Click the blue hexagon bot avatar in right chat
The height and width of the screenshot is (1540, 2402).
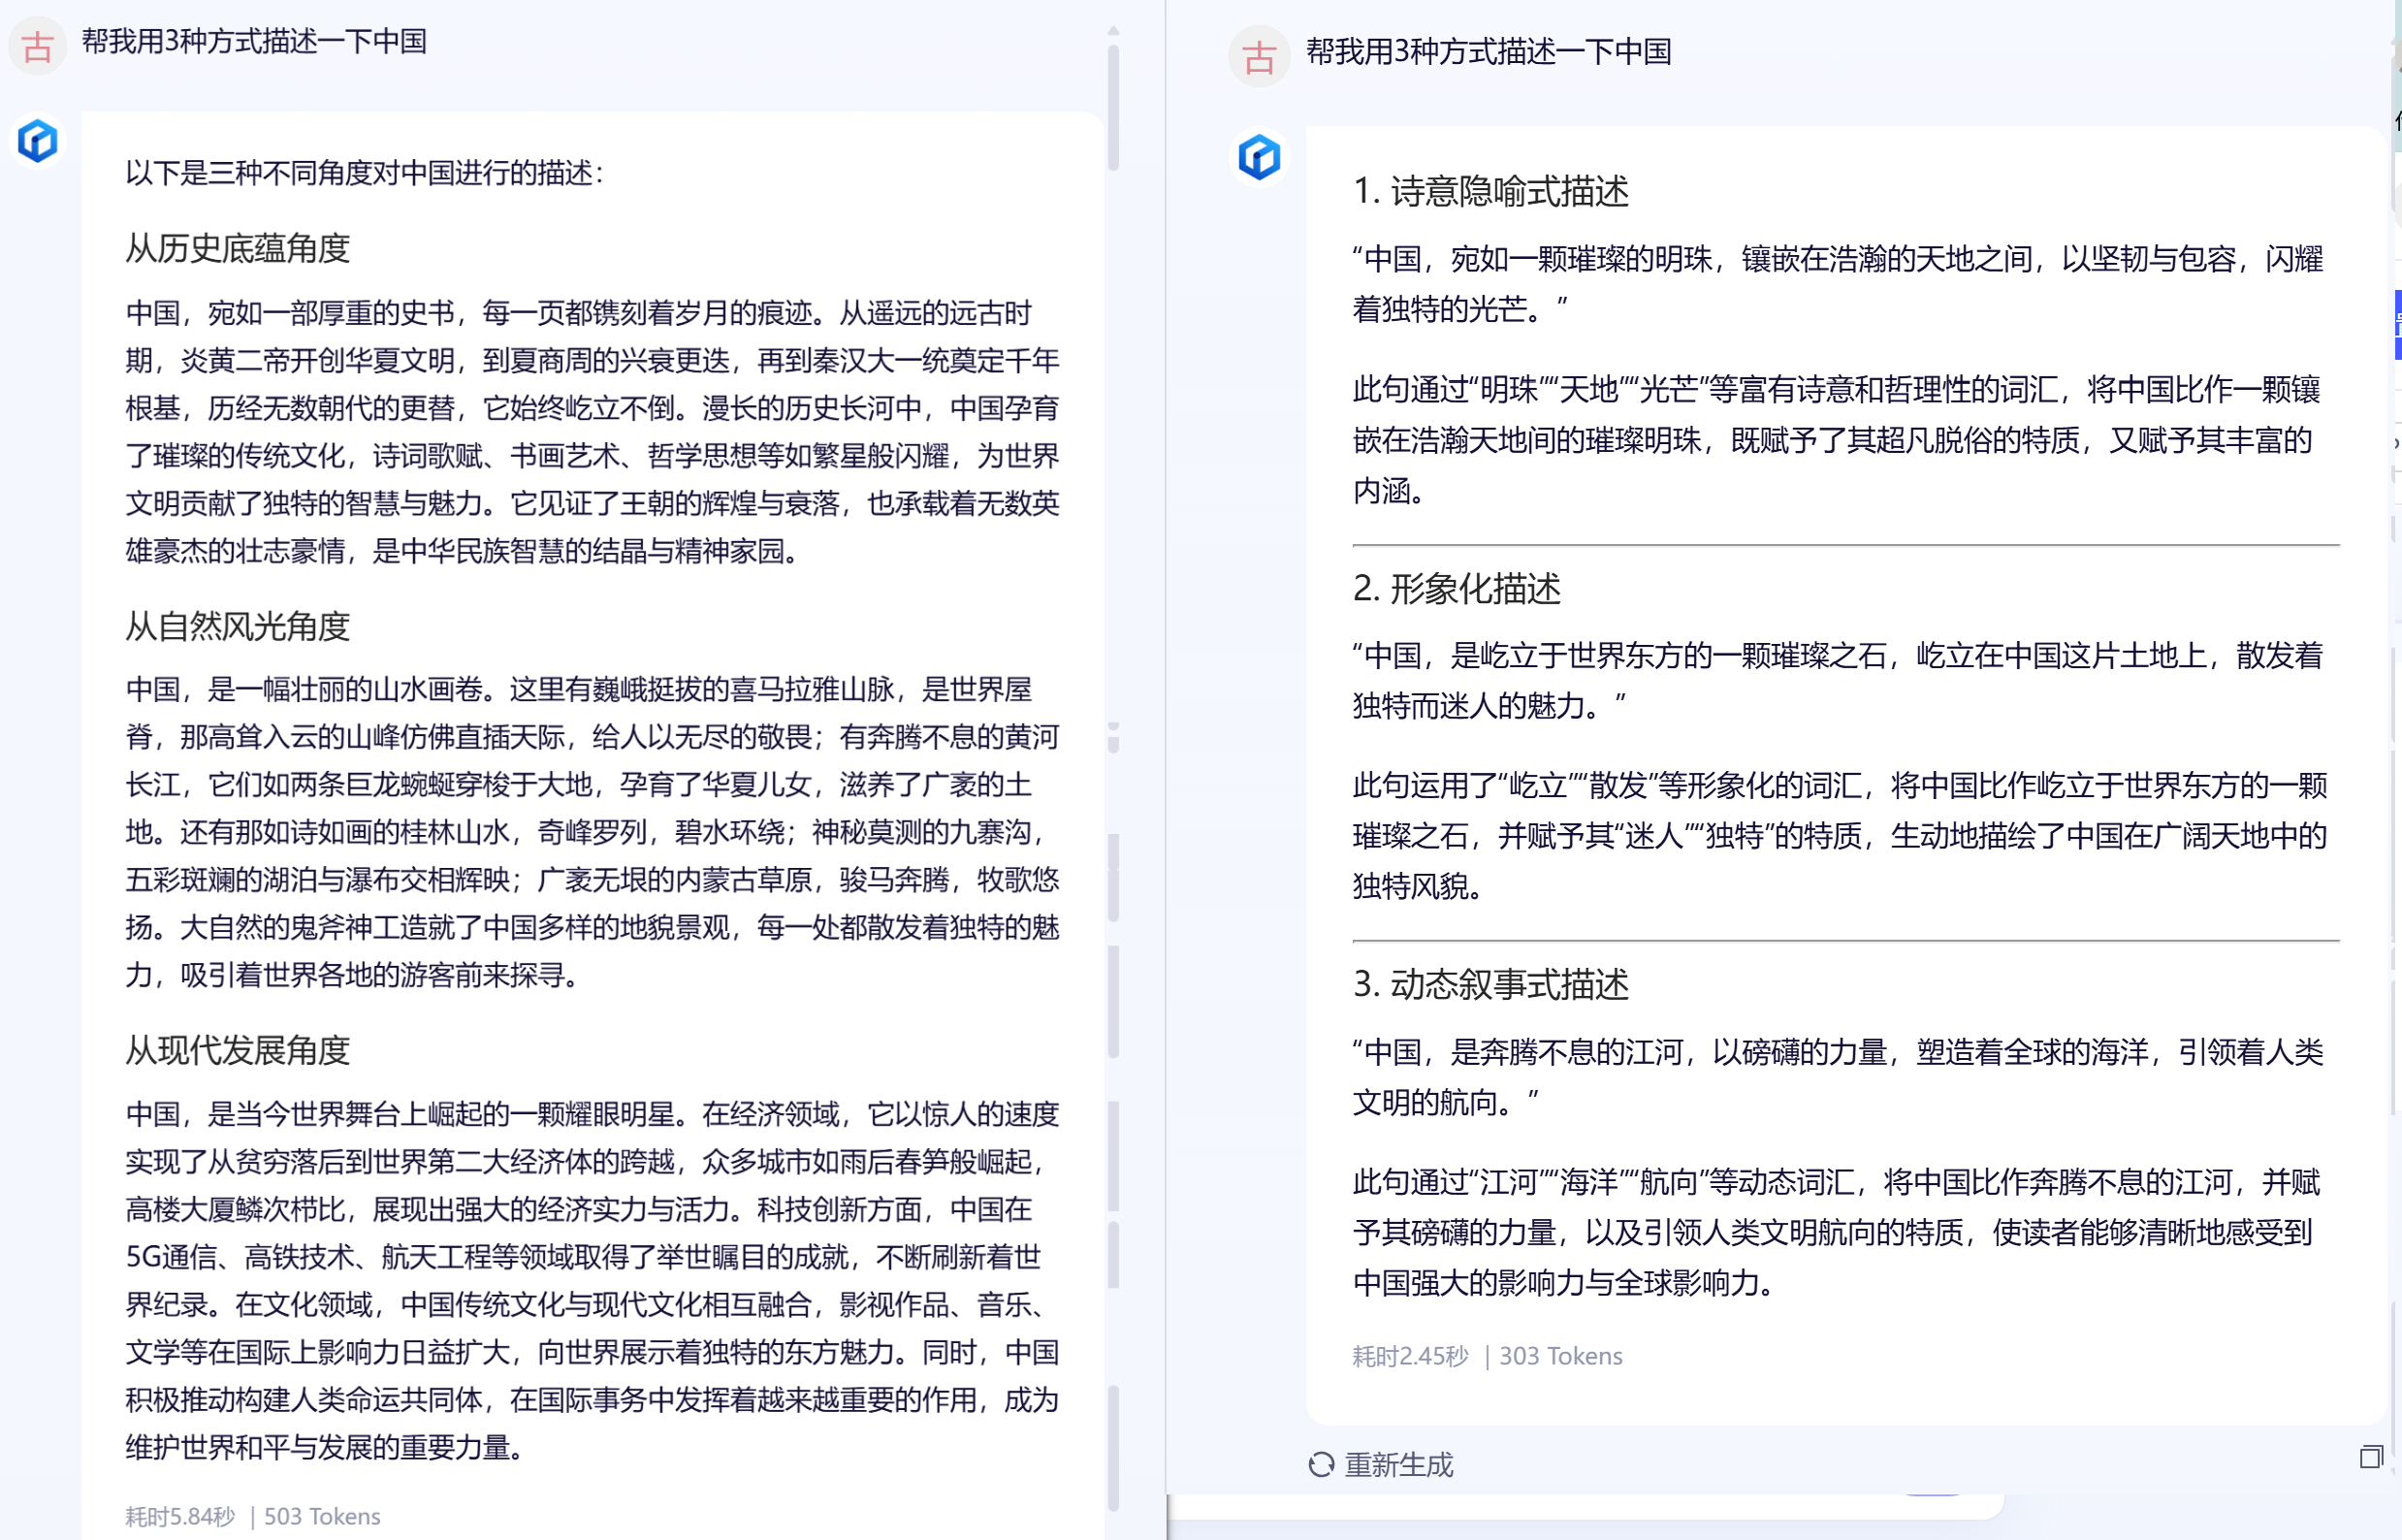(x=1259, y=157)
